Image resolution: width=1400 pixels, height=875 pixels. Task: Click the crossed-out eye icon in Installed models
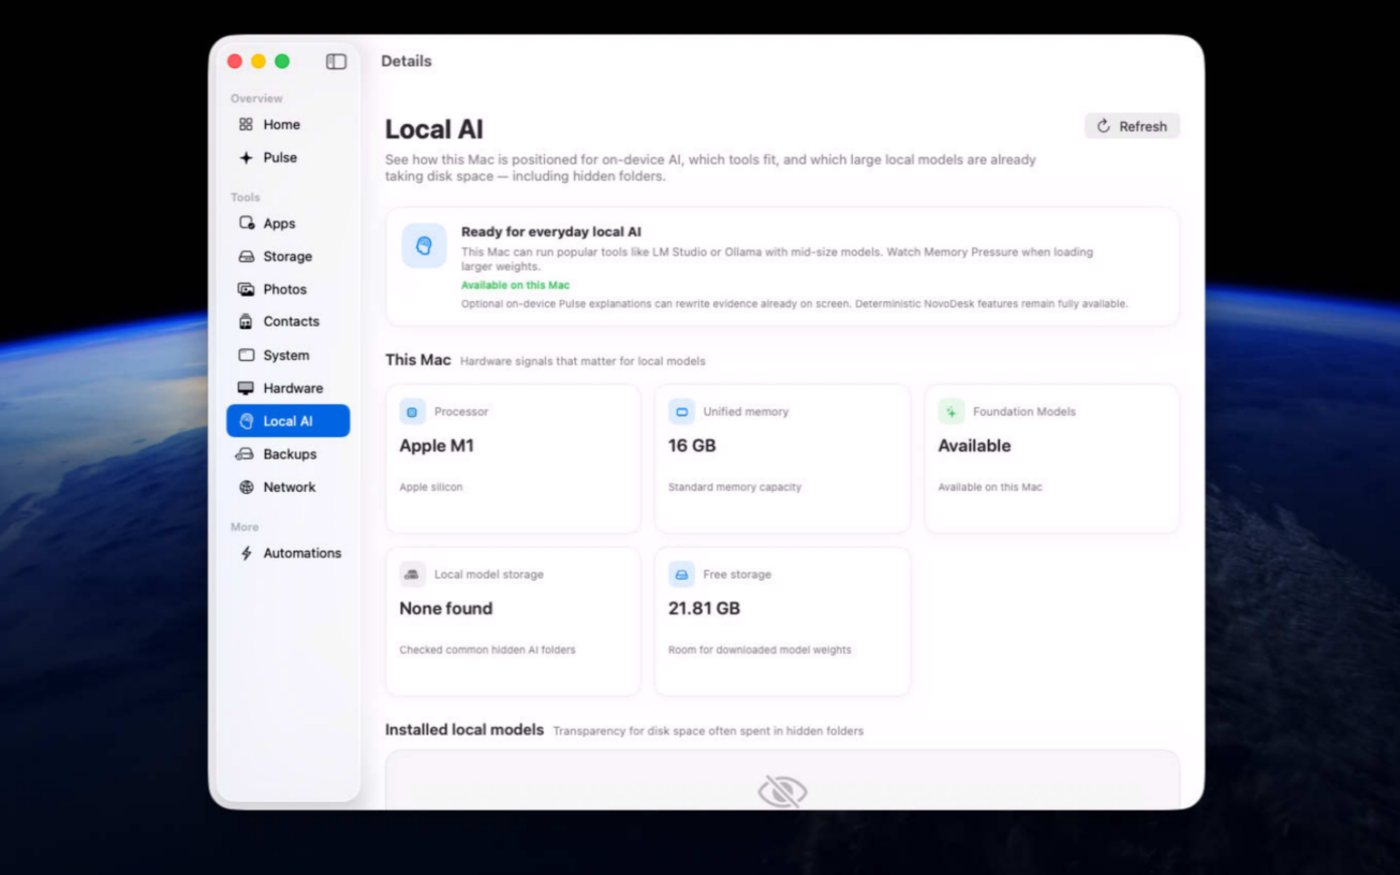(782, 791)
